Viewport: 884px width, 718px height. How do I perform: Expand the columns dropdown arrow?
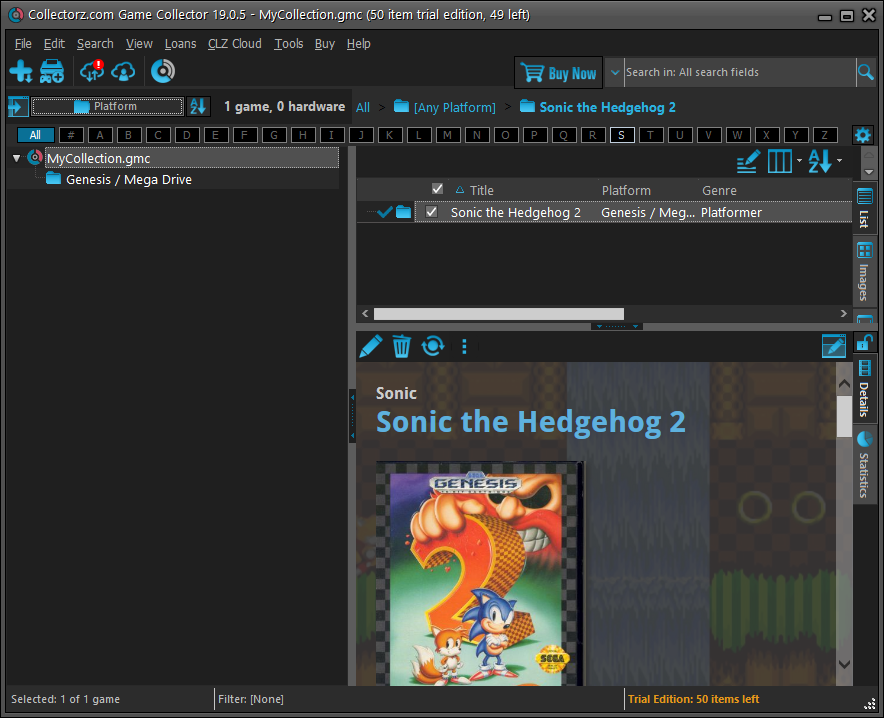click(x=799, y=161)
